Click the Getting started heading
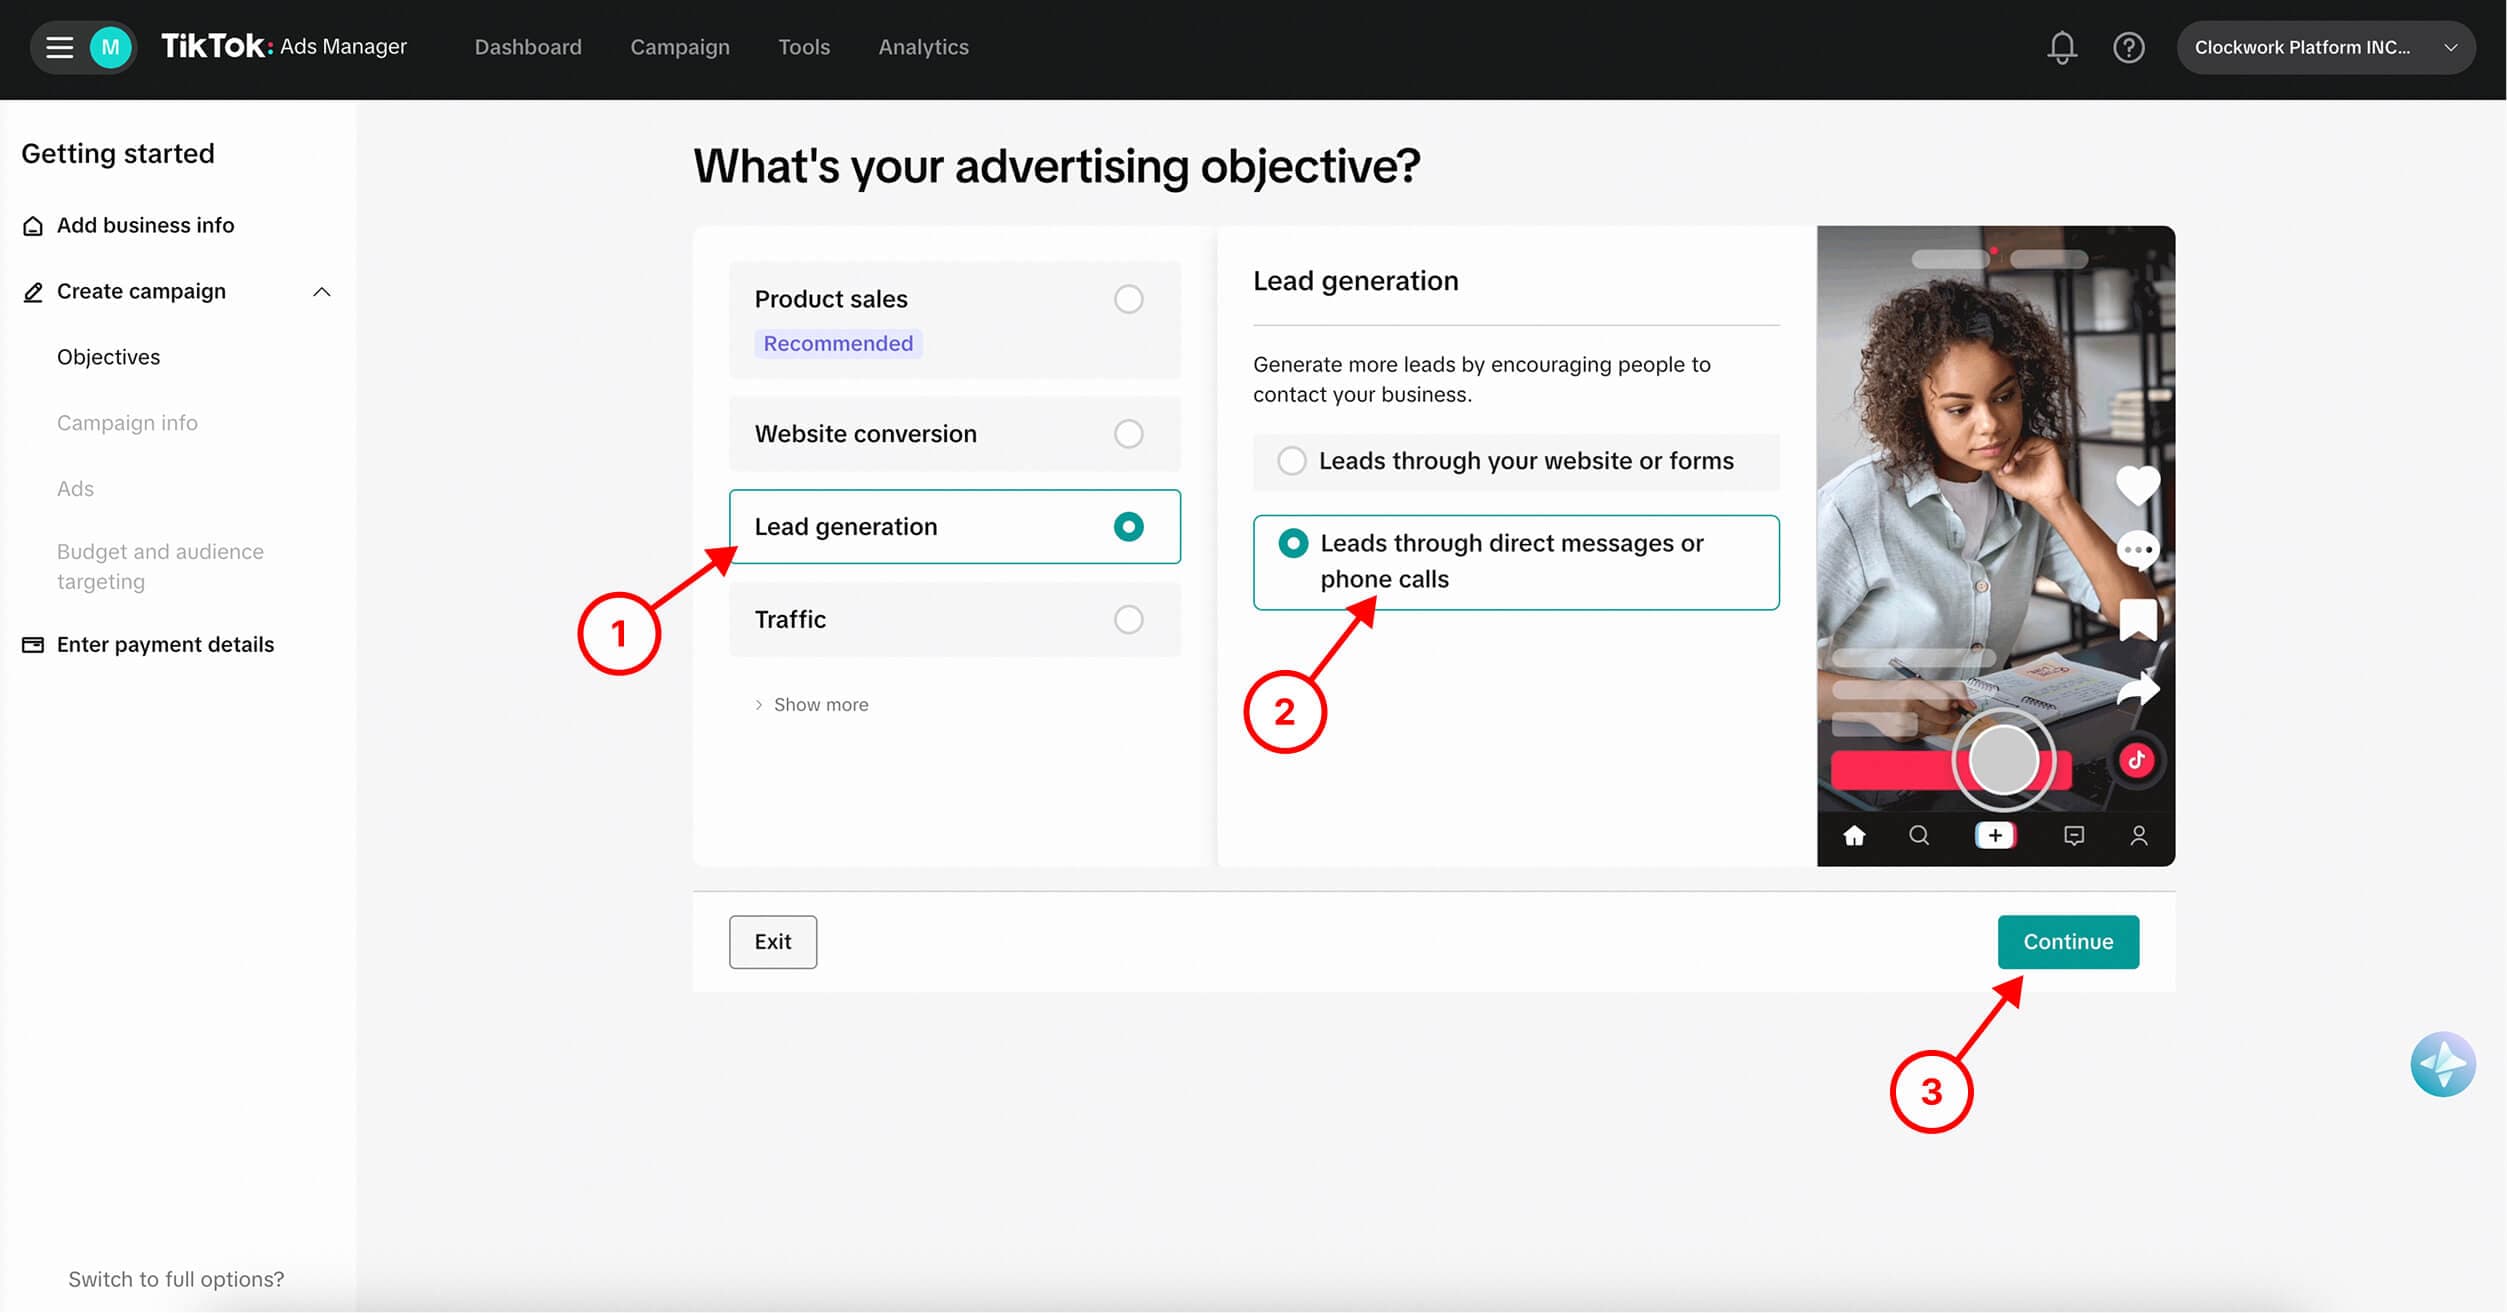Screen dimensions: 2507x1313 coord(118,154)
